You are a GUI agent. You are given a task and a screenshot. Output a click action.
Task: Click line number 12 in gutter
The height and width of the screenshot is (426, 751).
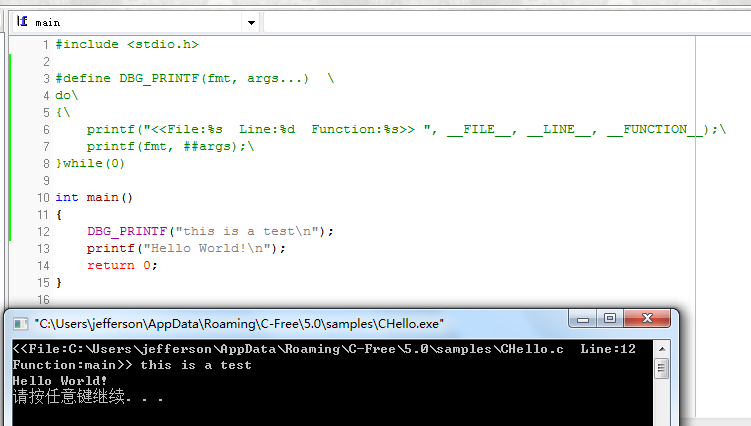[43, 232]
